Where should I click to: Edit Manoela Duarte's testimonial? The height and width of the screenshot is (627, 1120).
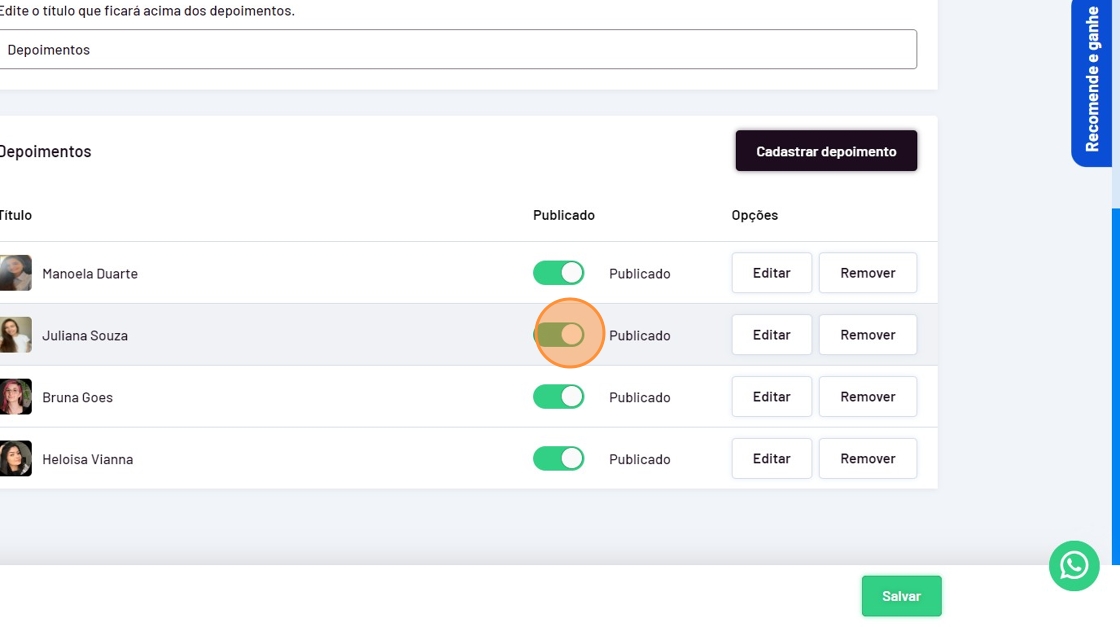pos(771,273)
